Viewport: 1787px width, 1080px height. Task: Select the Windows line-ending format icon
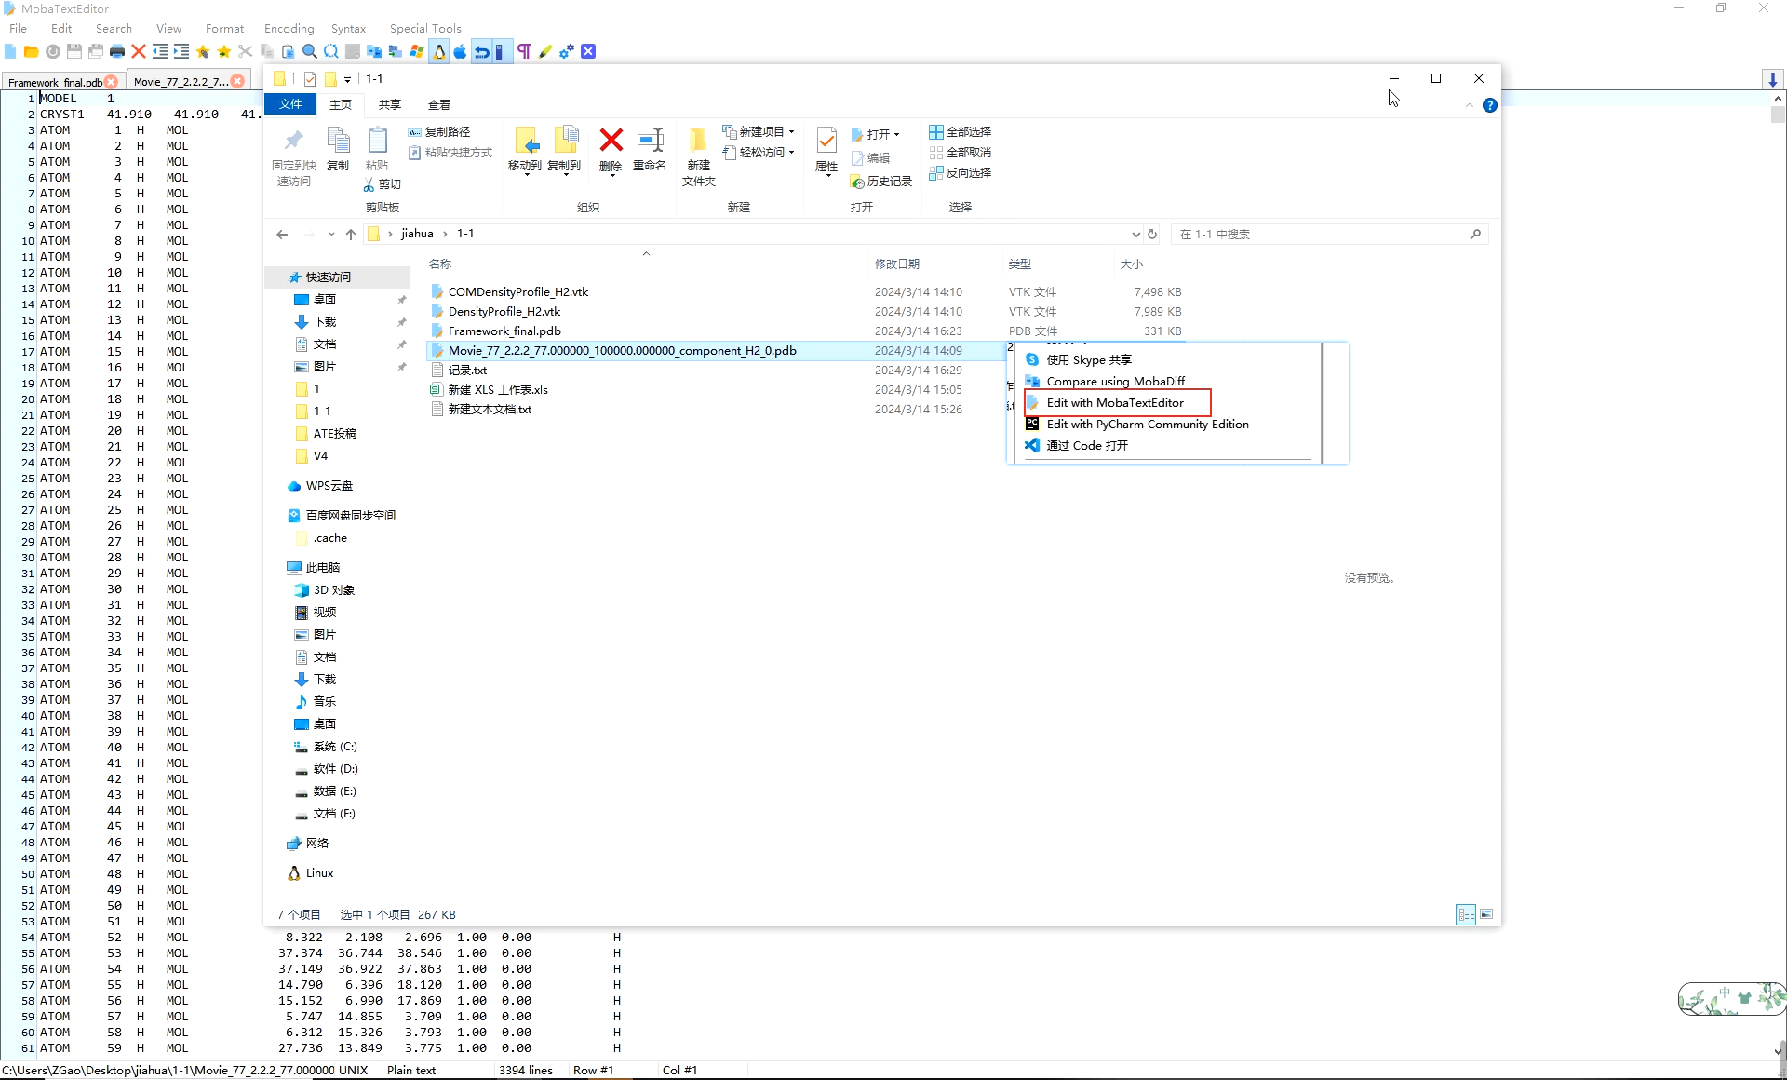tap(416, 52)
